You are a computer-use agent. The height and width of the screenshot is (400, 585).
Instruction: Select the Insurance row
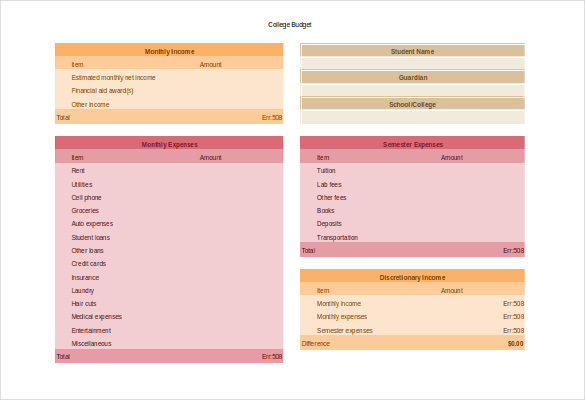[x=169, y=277]
